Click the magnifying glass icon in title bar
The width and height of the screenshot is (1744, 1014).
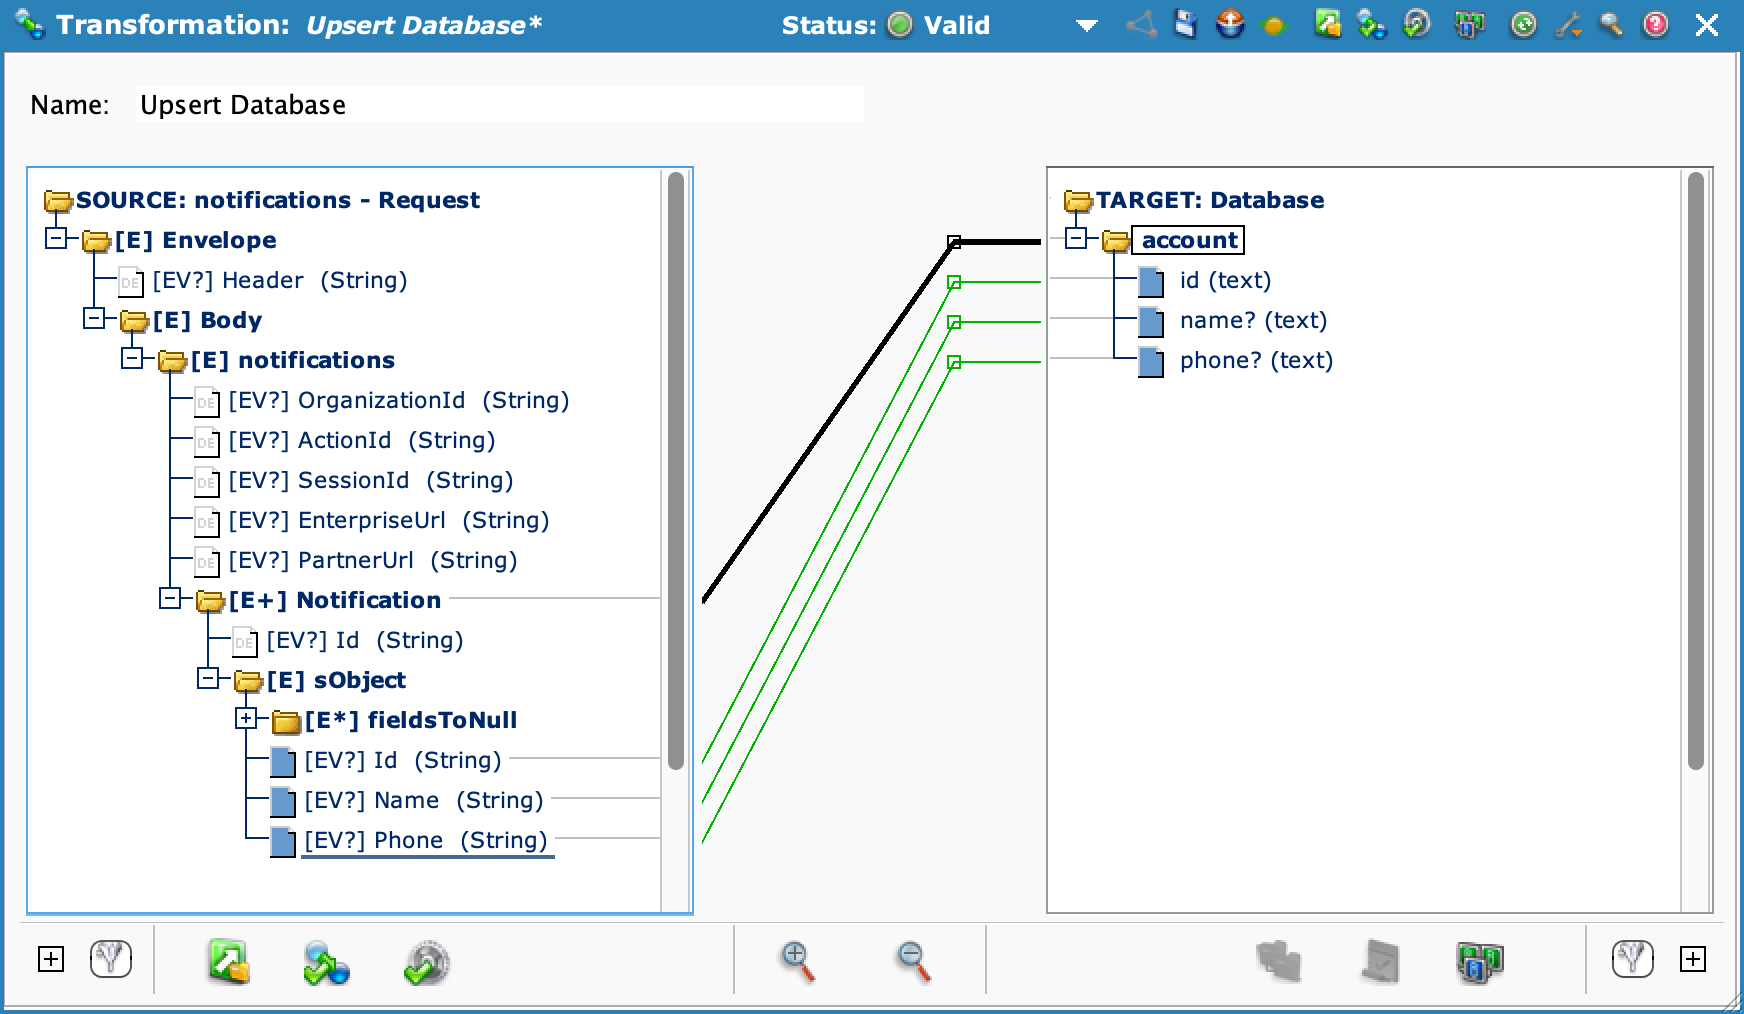[1610, 24]
